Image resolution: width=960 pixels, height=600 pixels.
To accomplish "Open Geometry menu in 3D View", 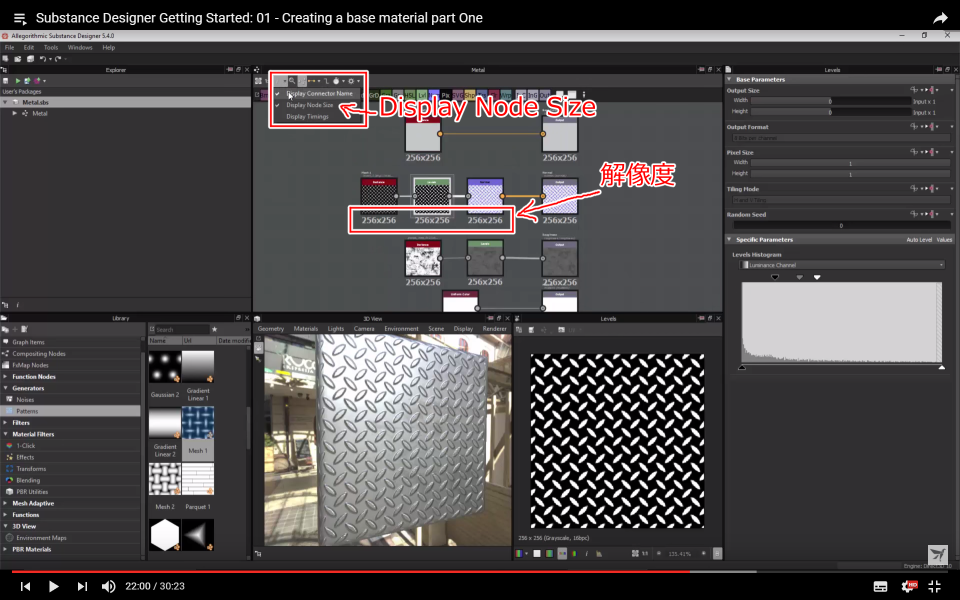I will (271, 329).
